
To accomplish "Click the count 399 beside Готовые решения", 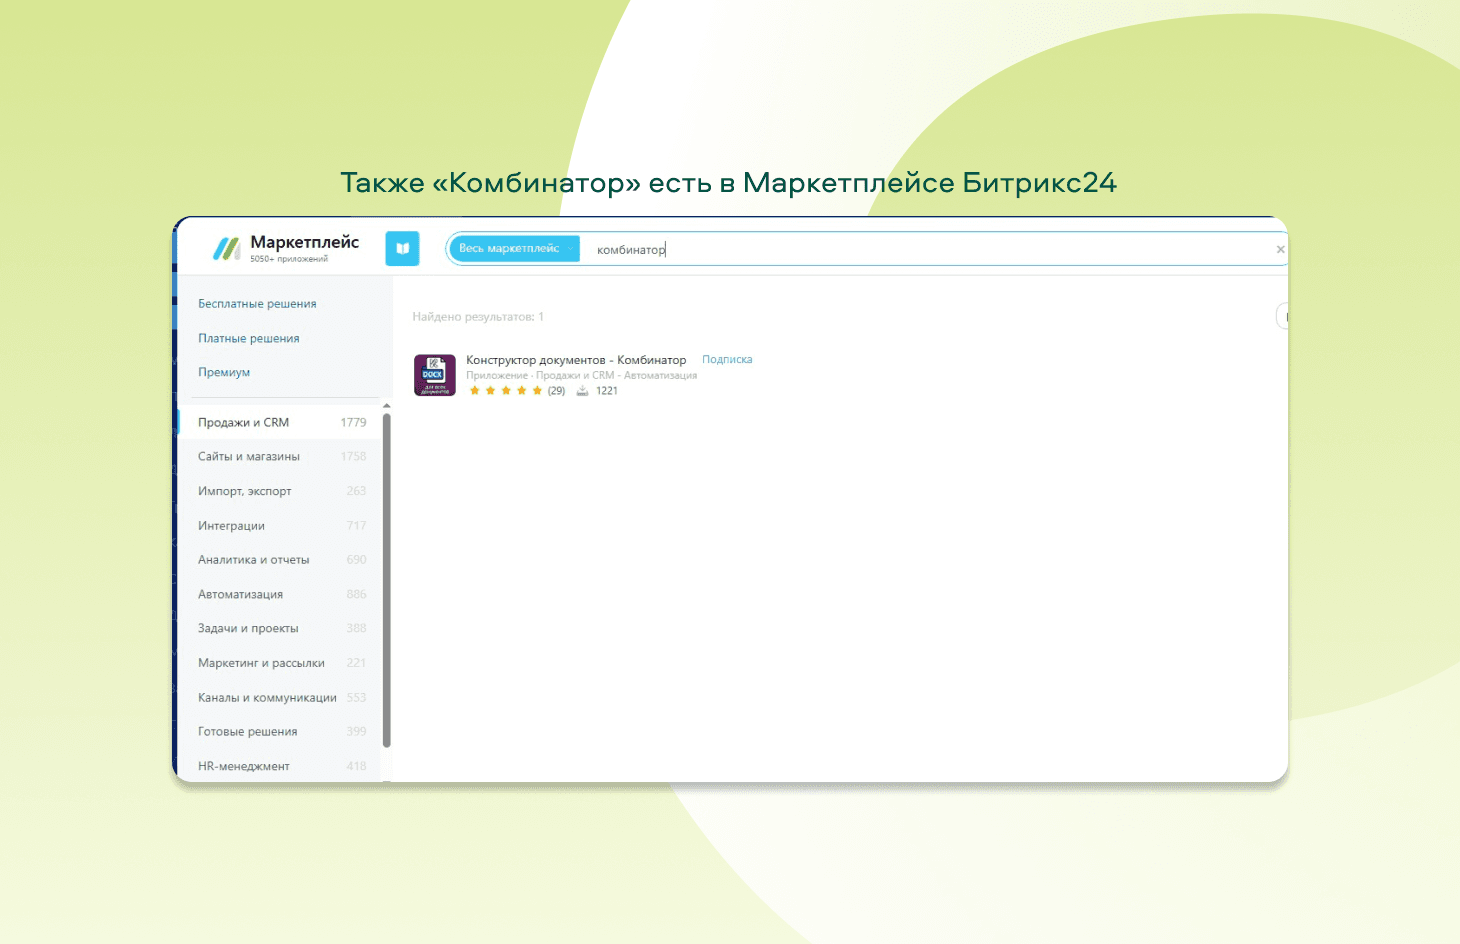I will [x=356, y=732].
